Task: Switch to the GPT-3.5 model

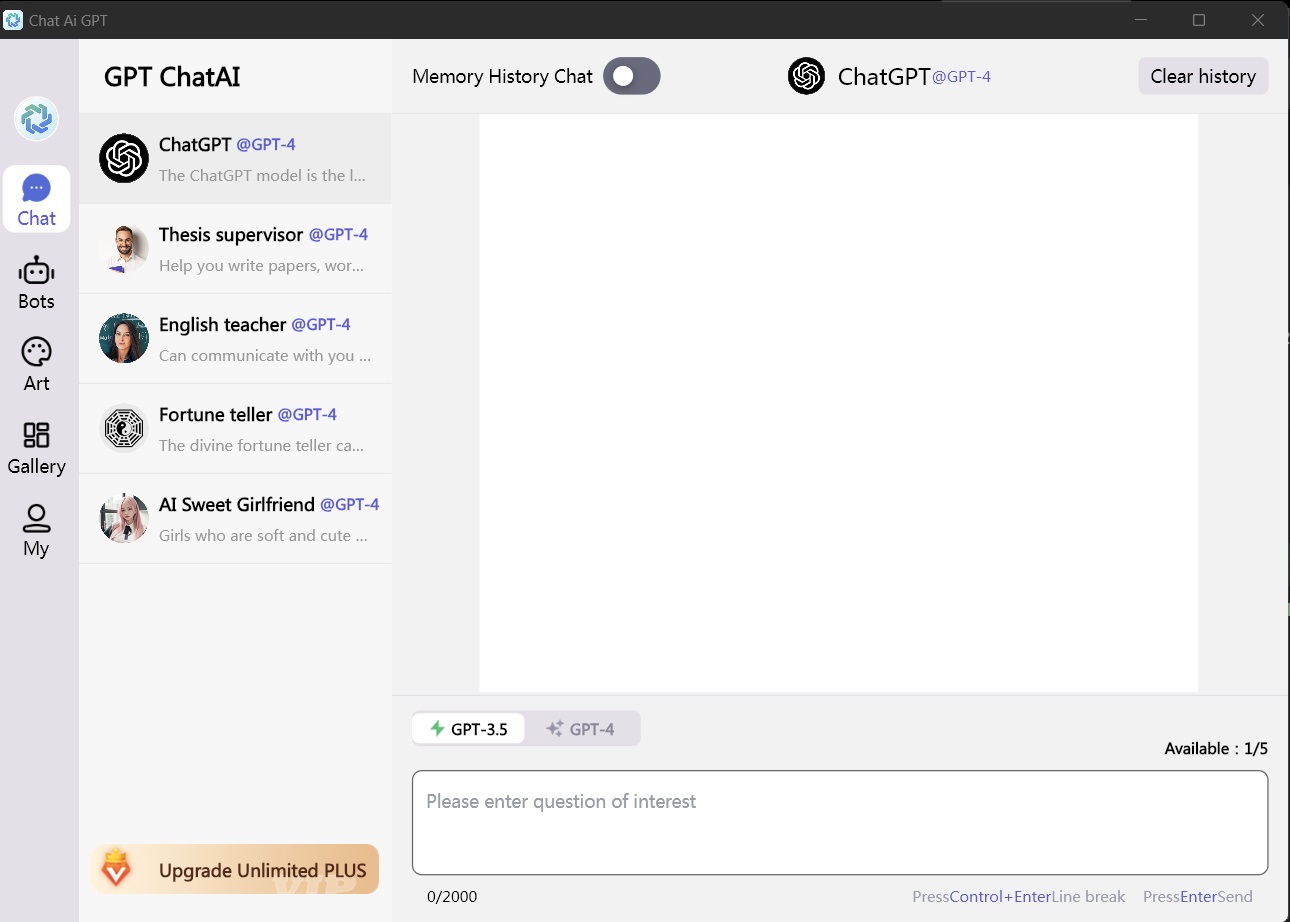Action: (x=468, y=729)
